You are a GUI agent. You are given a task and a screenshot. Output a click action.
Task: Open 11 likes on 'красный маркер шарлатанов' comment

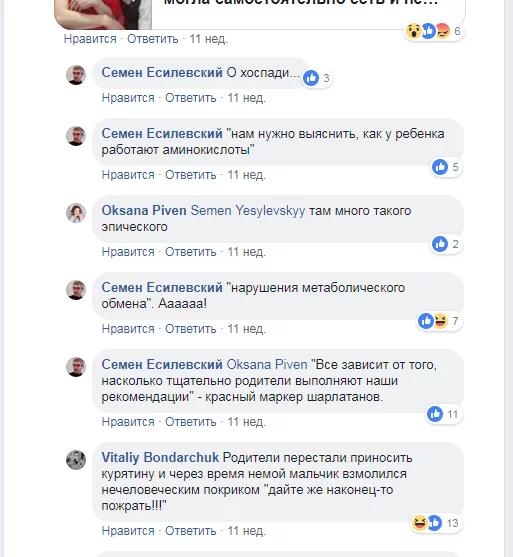tap(444, 414)
